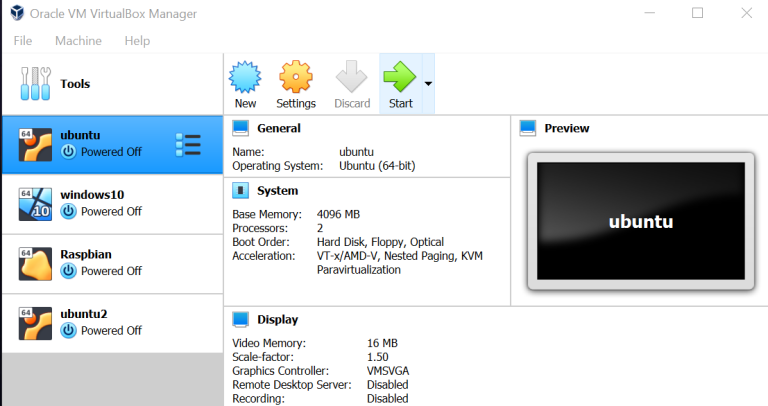Open the File menu
This screenshot has width=768, height=406.
pyautogui.click(x=23, y=41)
